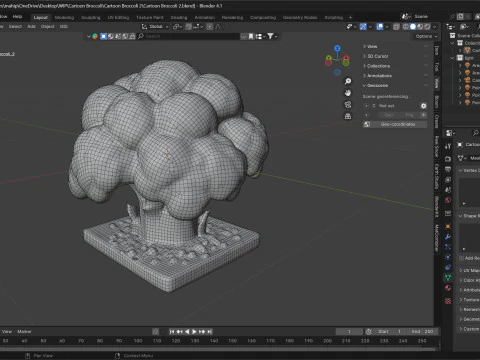480x360 pixels.
Task: Open the viewport Options dropdown
Action: (426, 36)
